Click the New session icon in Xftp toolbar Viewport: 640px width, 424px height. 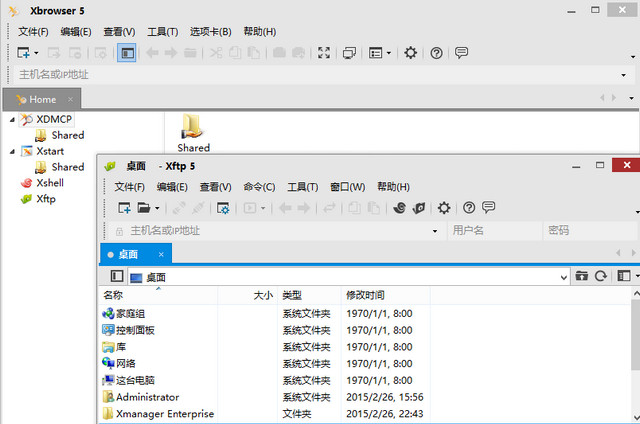(x=124, y=208)
